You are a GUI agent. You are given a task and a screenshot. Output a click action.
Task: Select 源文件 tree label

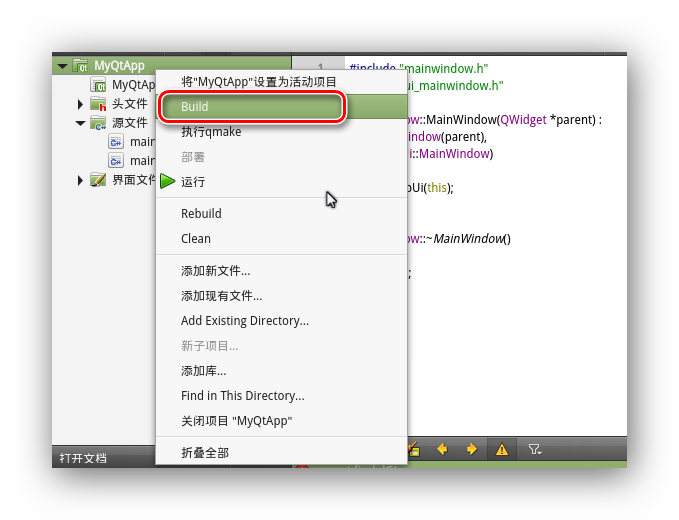[x=129, y=123]
